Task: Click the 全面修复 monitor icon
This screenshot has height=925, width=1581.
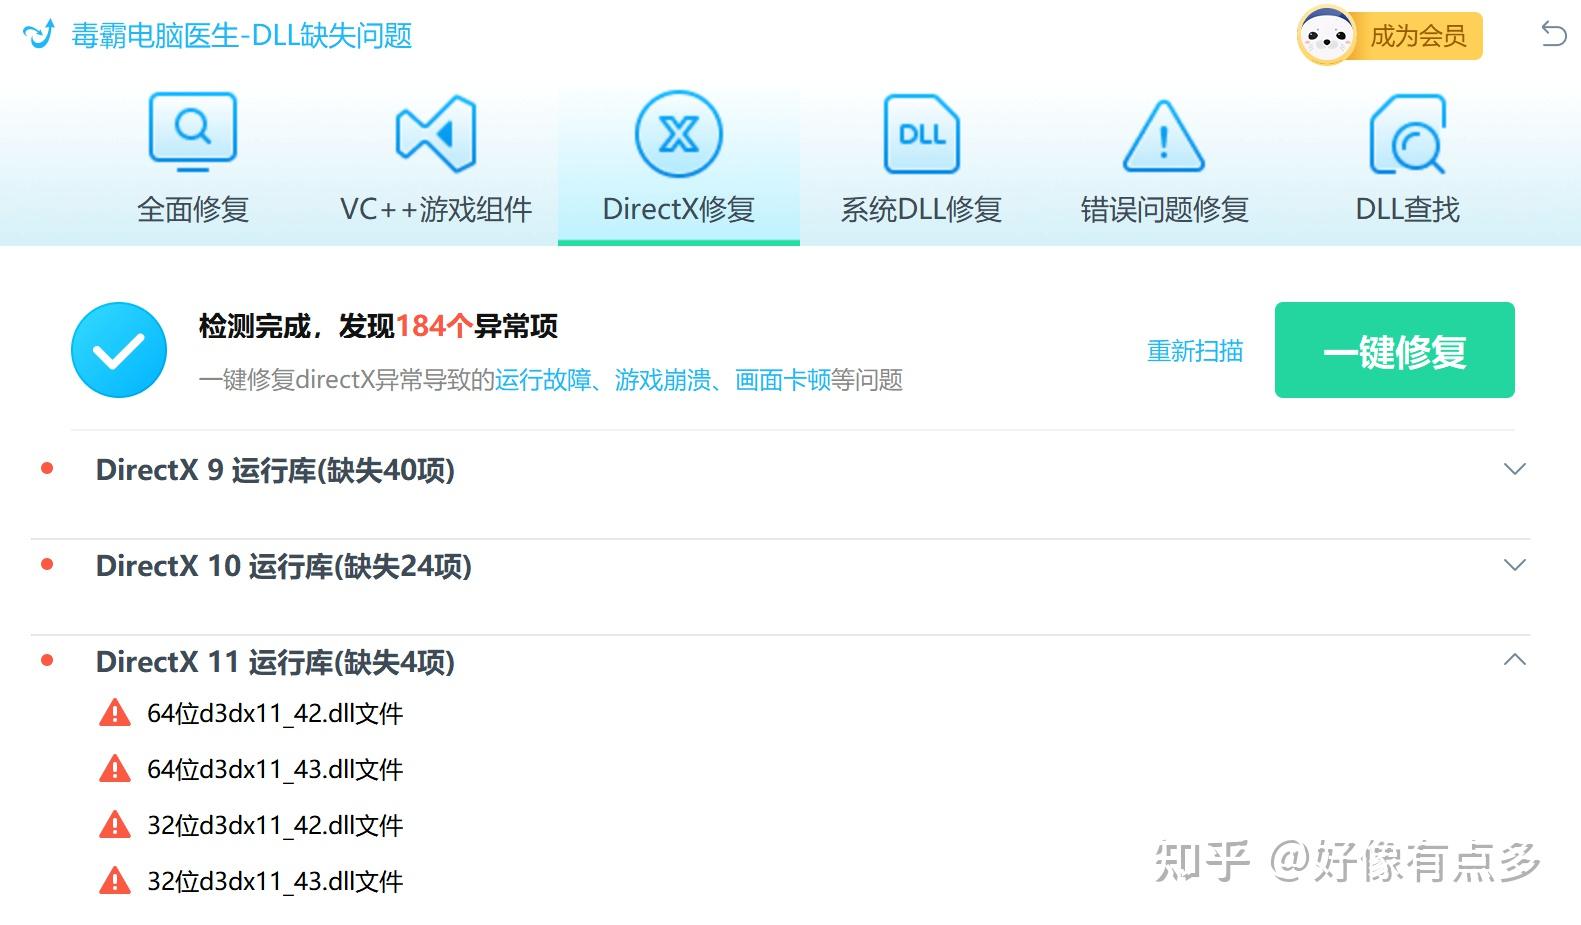Action: click(x=193, y=132)
